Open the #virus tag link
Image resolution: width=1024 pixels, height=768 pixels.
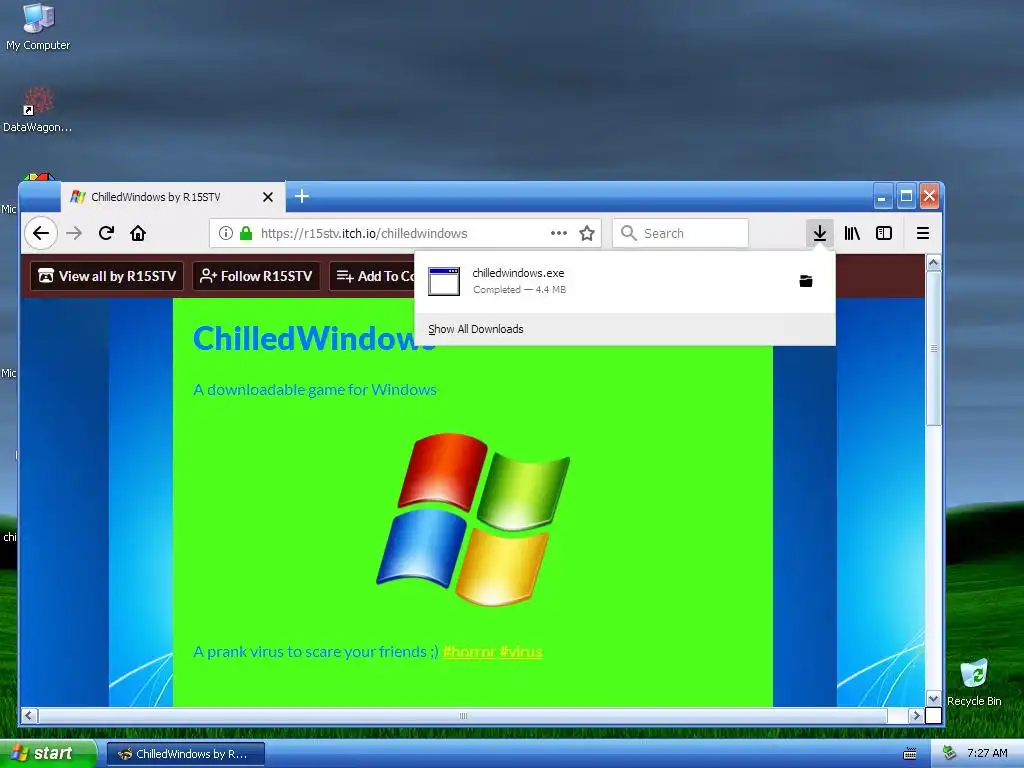point(521,652)
